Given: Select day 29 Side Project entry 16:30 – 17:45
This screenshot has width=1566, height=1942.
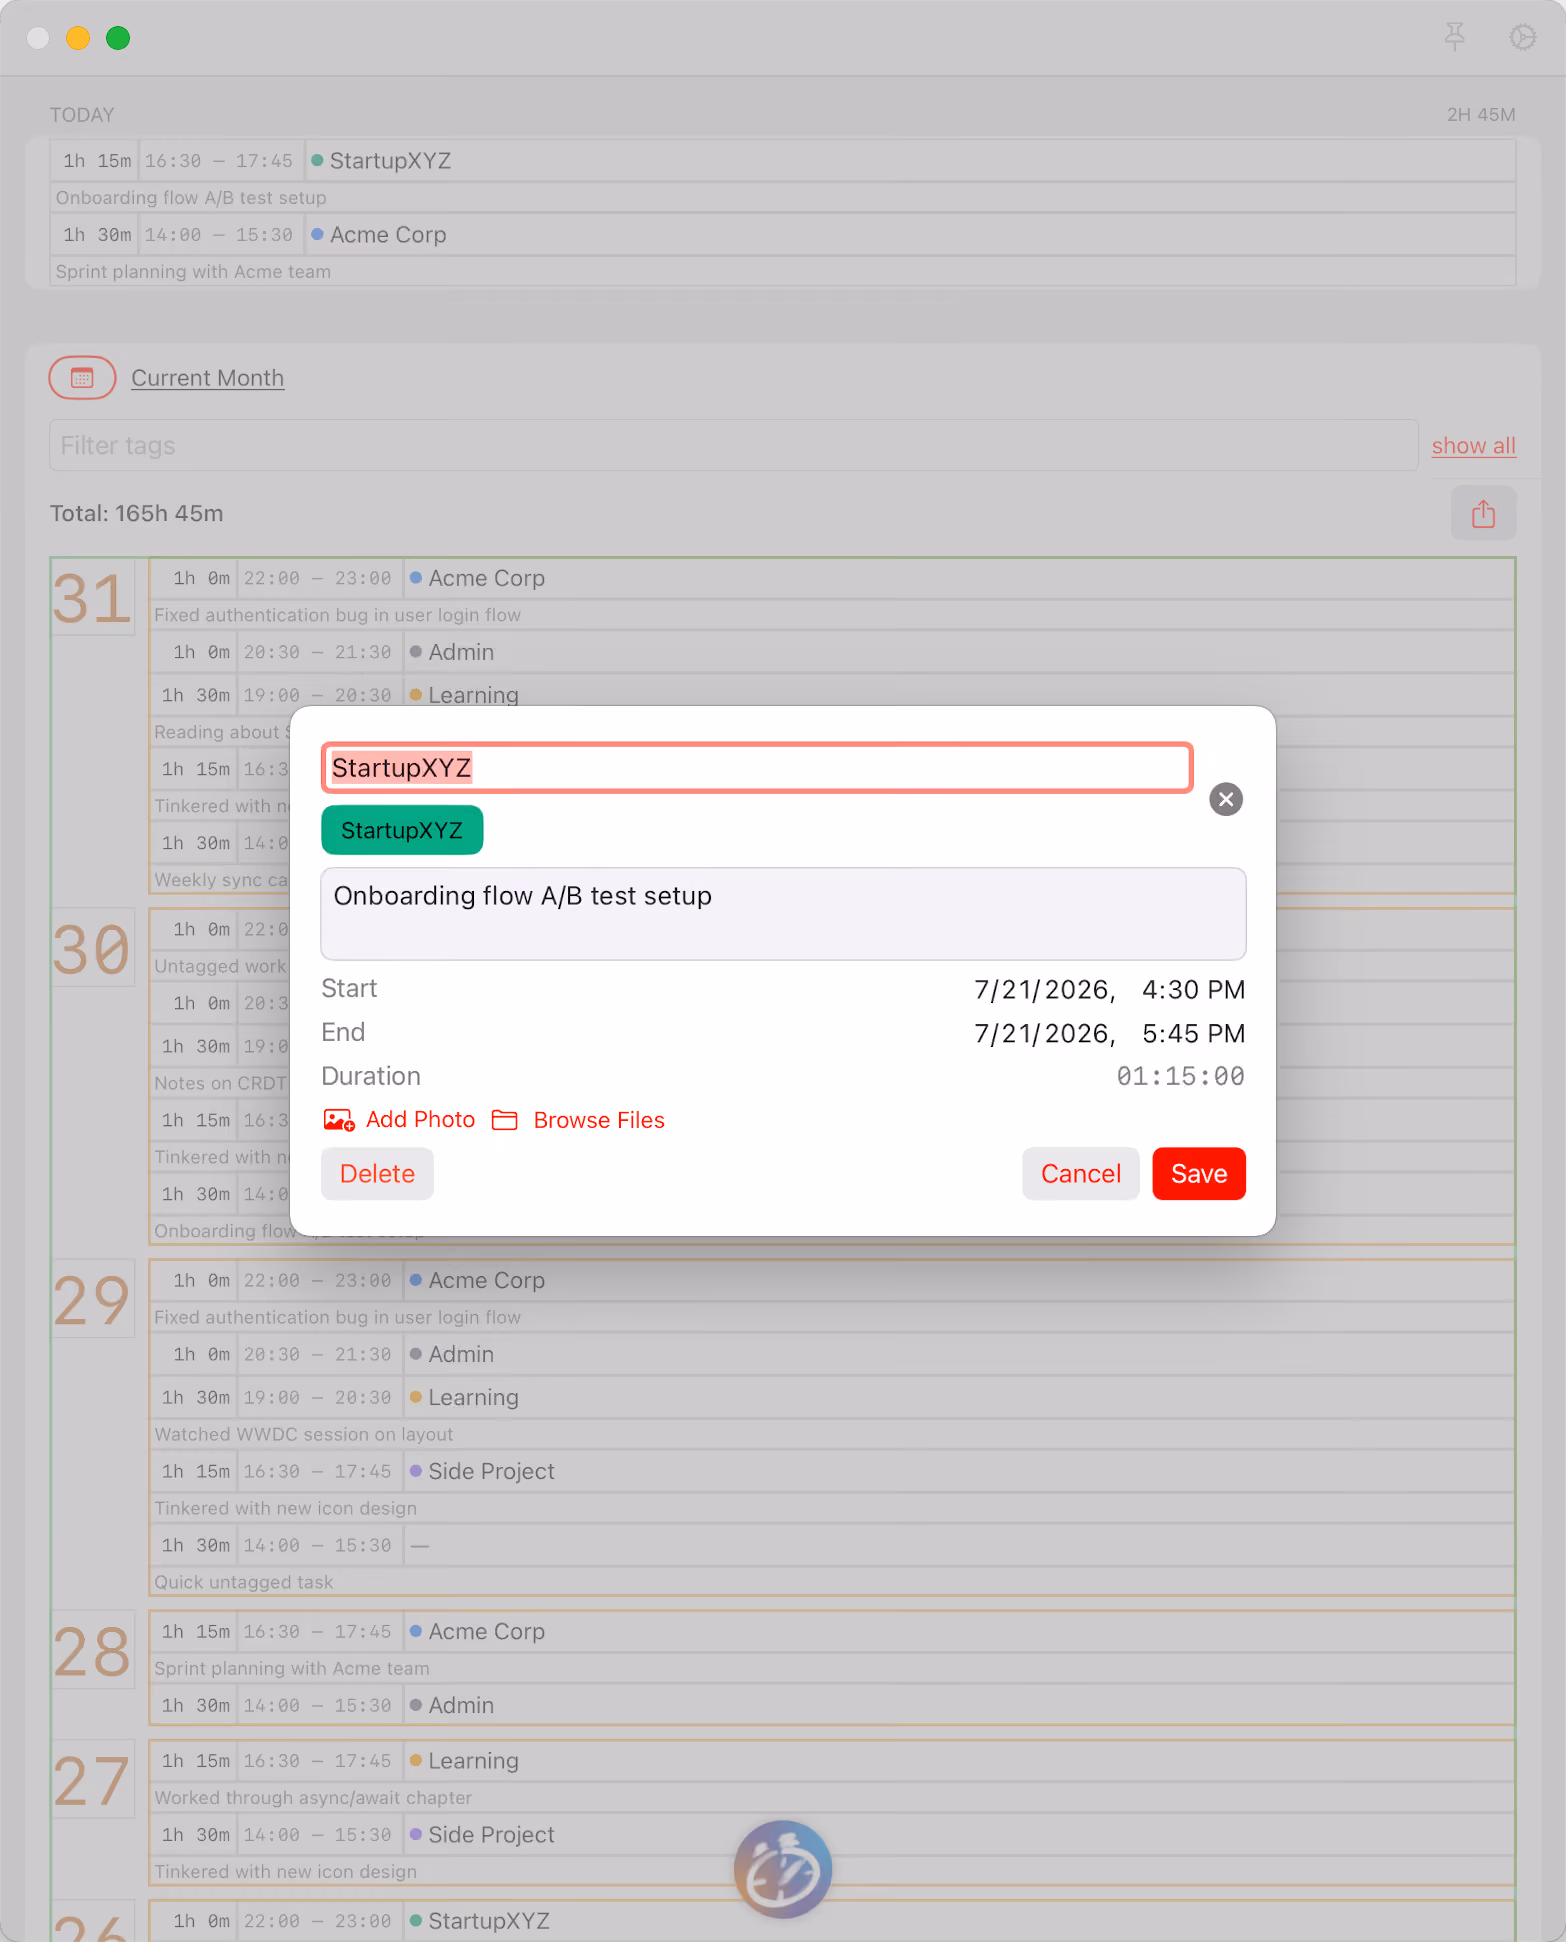Looking at the screenshot, I should coord(832,1472).
